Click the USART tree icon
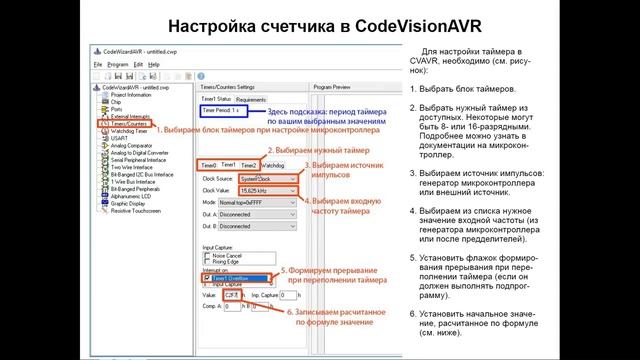This screenshot has width=640, height=360. [x=105, y=138]
